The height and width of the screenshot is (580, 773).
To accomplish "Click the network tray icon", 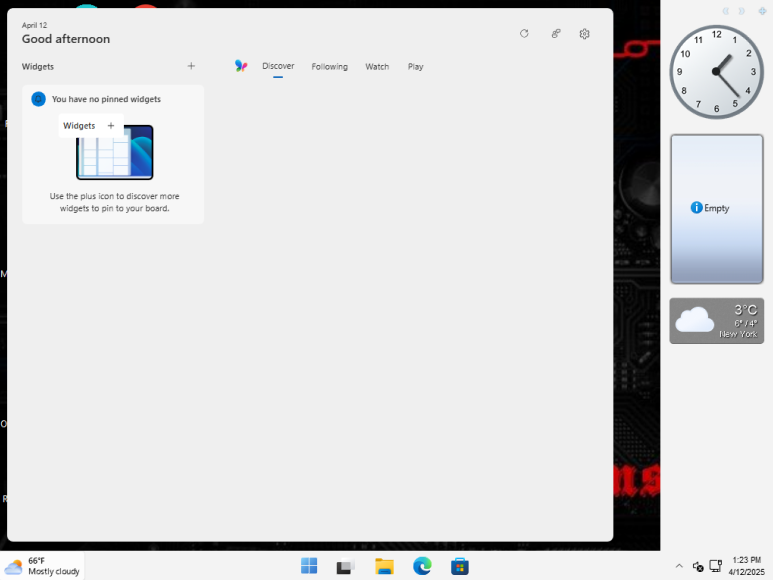I will [715, 566].
